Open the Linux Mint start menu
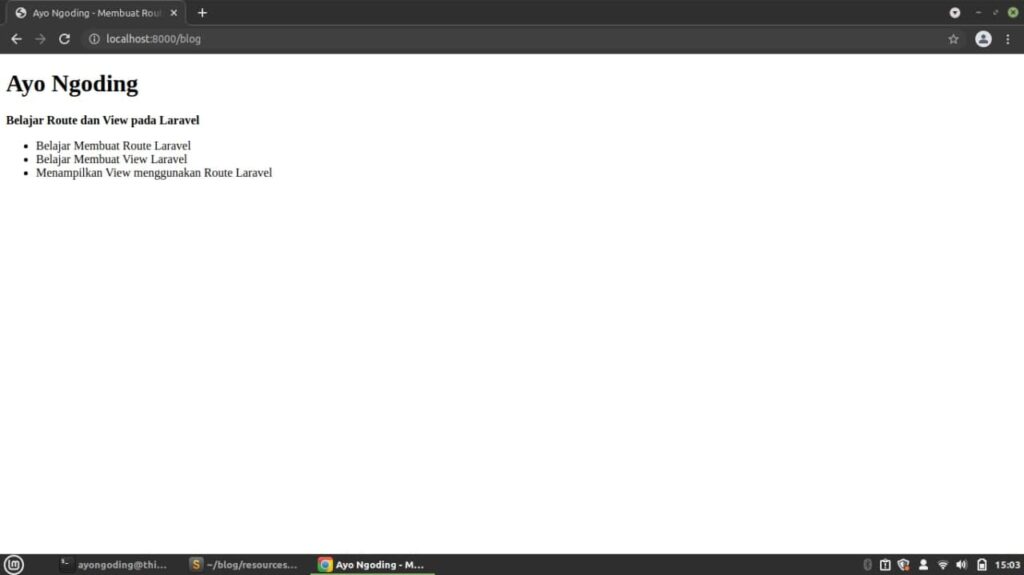 pos(14,565)
